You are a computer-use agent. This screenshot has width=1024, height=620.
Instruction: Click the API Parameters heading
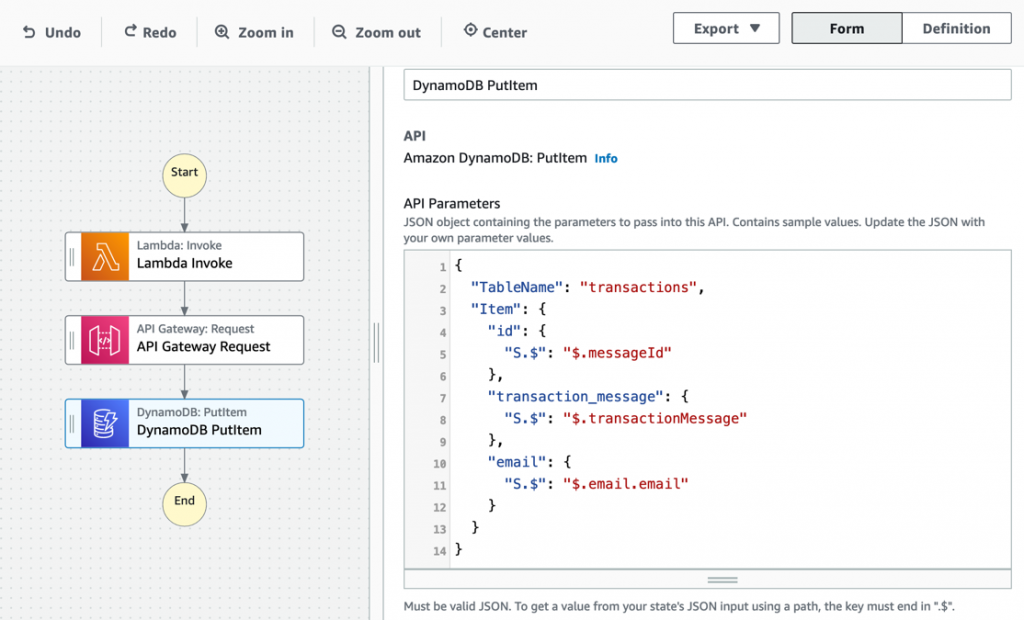[x=452, y=203]
